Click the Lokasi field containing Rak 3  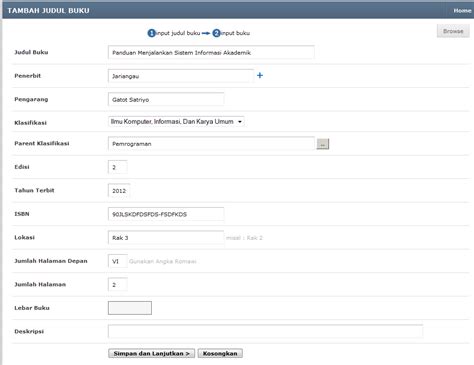click(166, 238)
